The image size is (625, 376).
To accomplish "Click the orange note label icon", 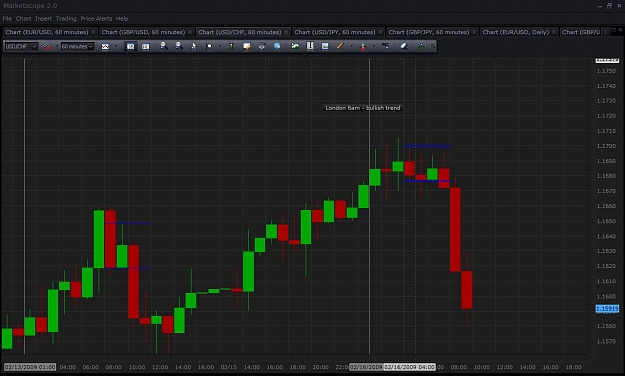I will [x=247, y=46].
